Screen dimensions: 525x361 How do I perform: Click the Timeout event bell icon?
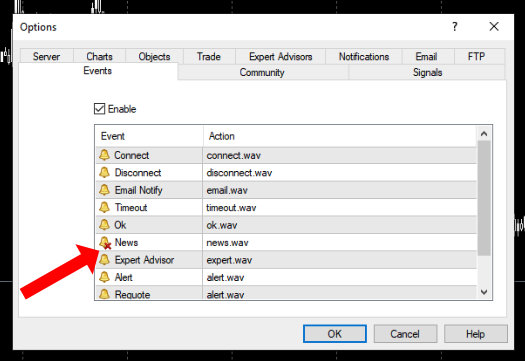pyautogui.click(x=104, y=207)
